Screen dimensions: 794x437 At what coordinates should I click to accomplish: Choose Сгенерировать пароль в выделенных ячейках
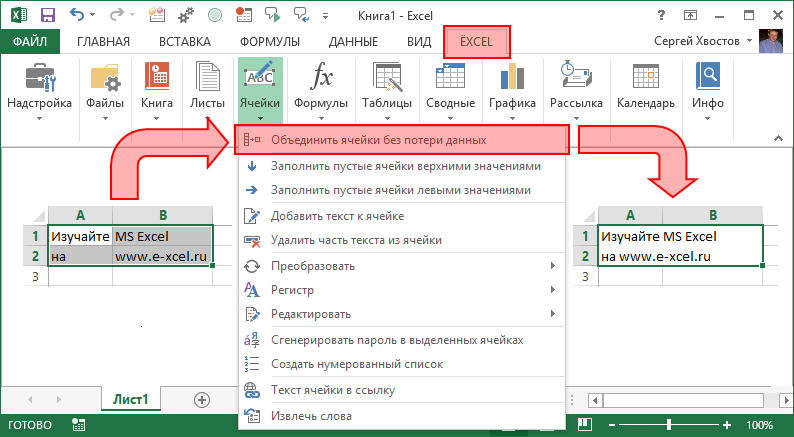pos(402,340)
